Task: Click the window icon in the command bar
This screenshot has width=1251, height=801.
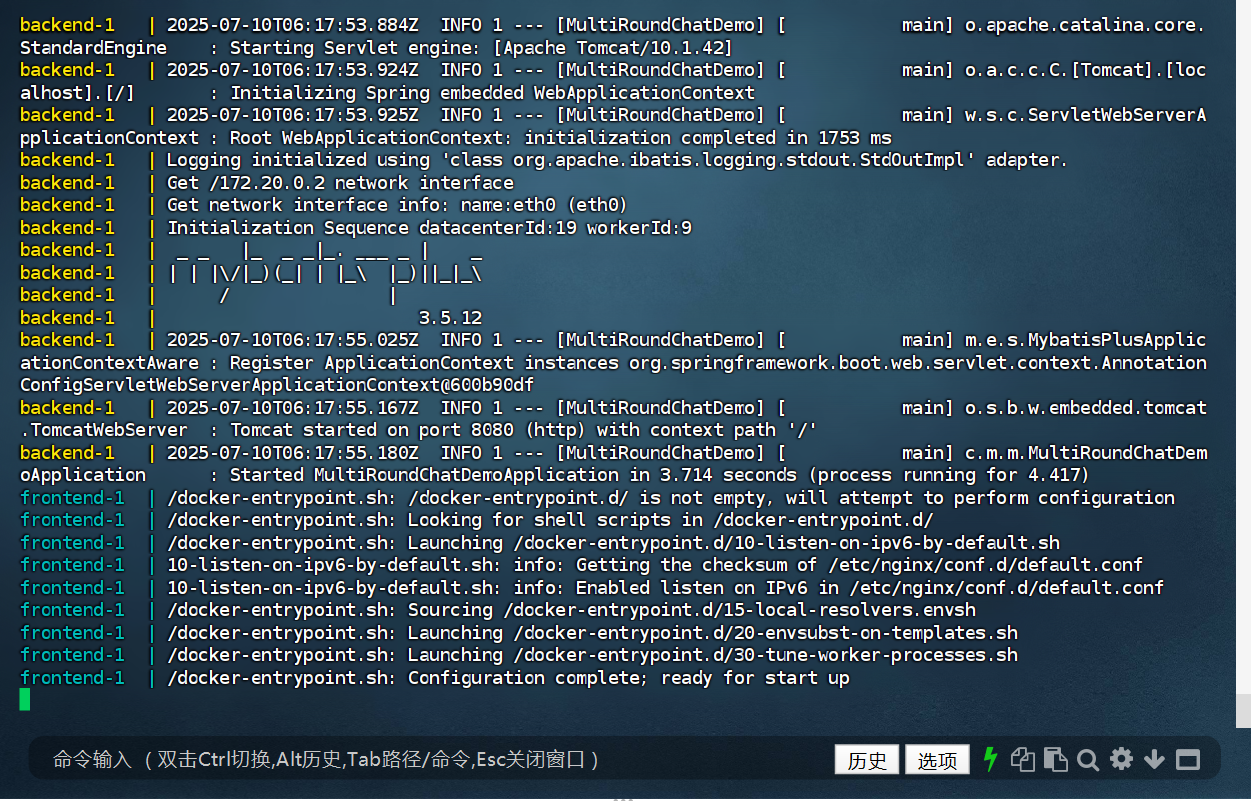Action: click(x=1187, y=760)
